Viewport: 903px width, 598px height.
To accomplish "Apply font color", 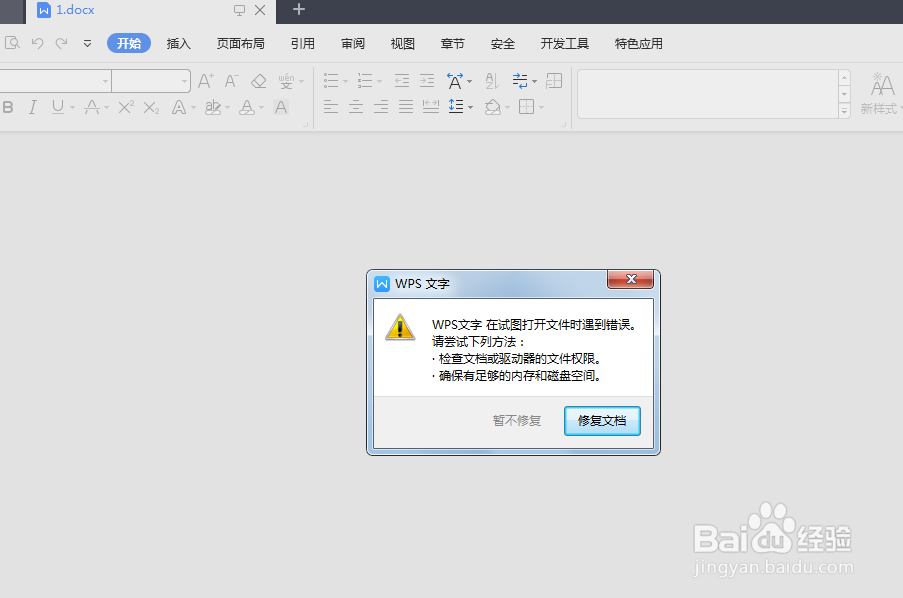I will click(247, 107).
